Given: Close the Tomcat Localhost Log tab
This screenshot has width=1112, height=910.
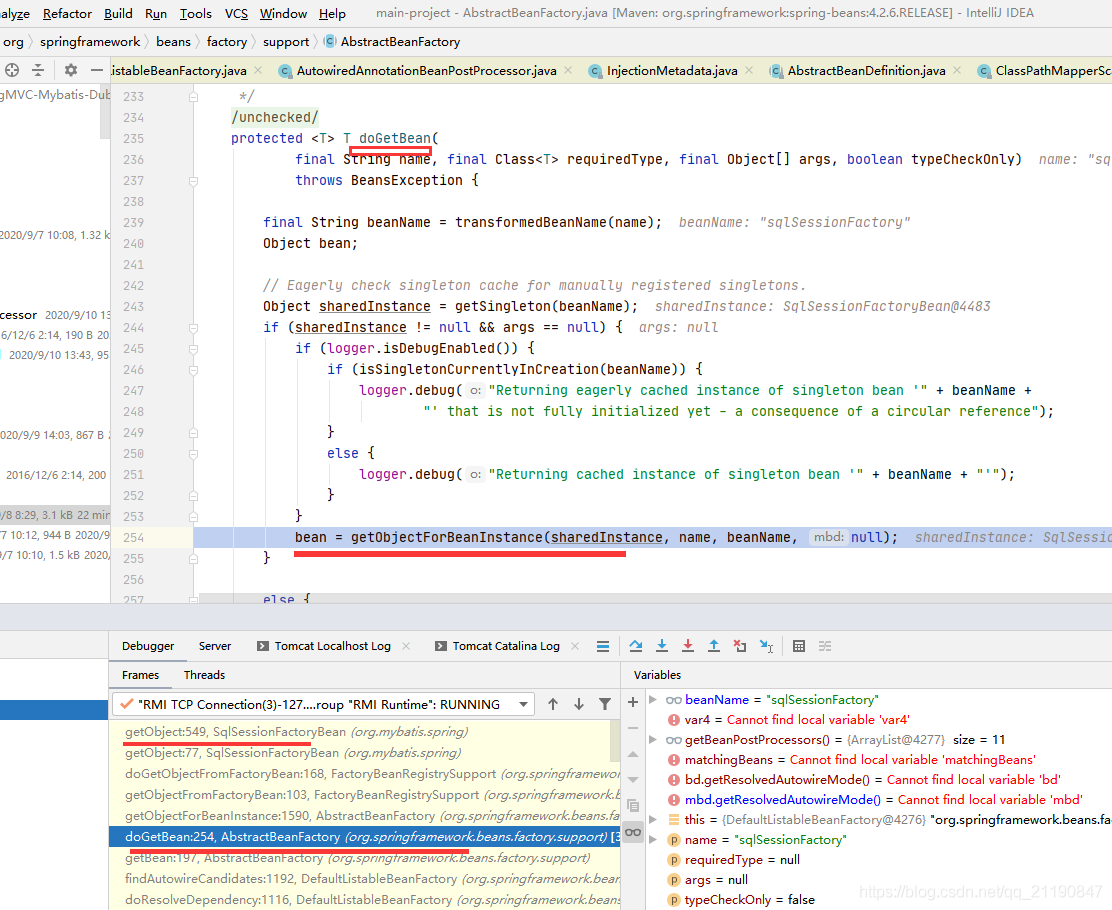Looking at the screenshot, I should point(406,645).
